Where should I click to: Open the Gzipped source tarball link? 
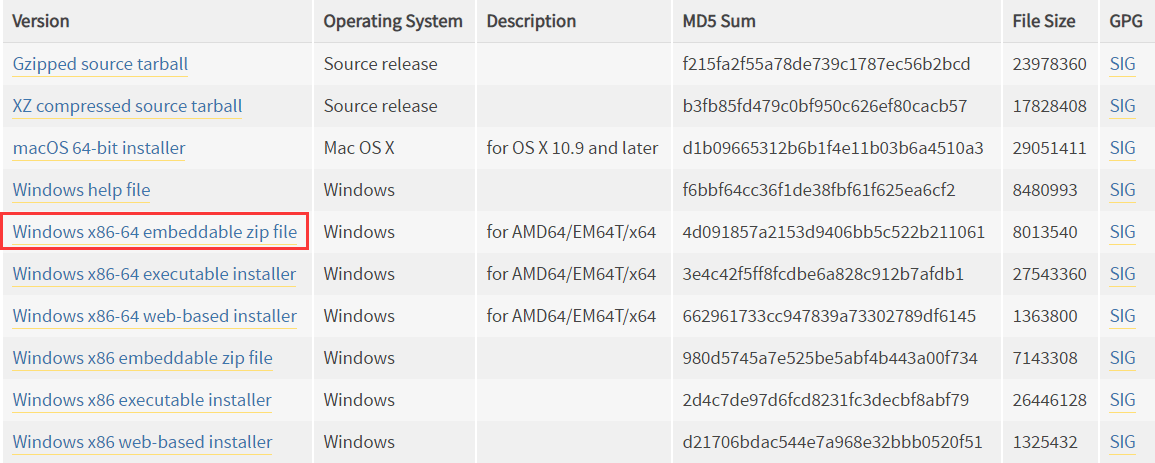click(100, 64)
